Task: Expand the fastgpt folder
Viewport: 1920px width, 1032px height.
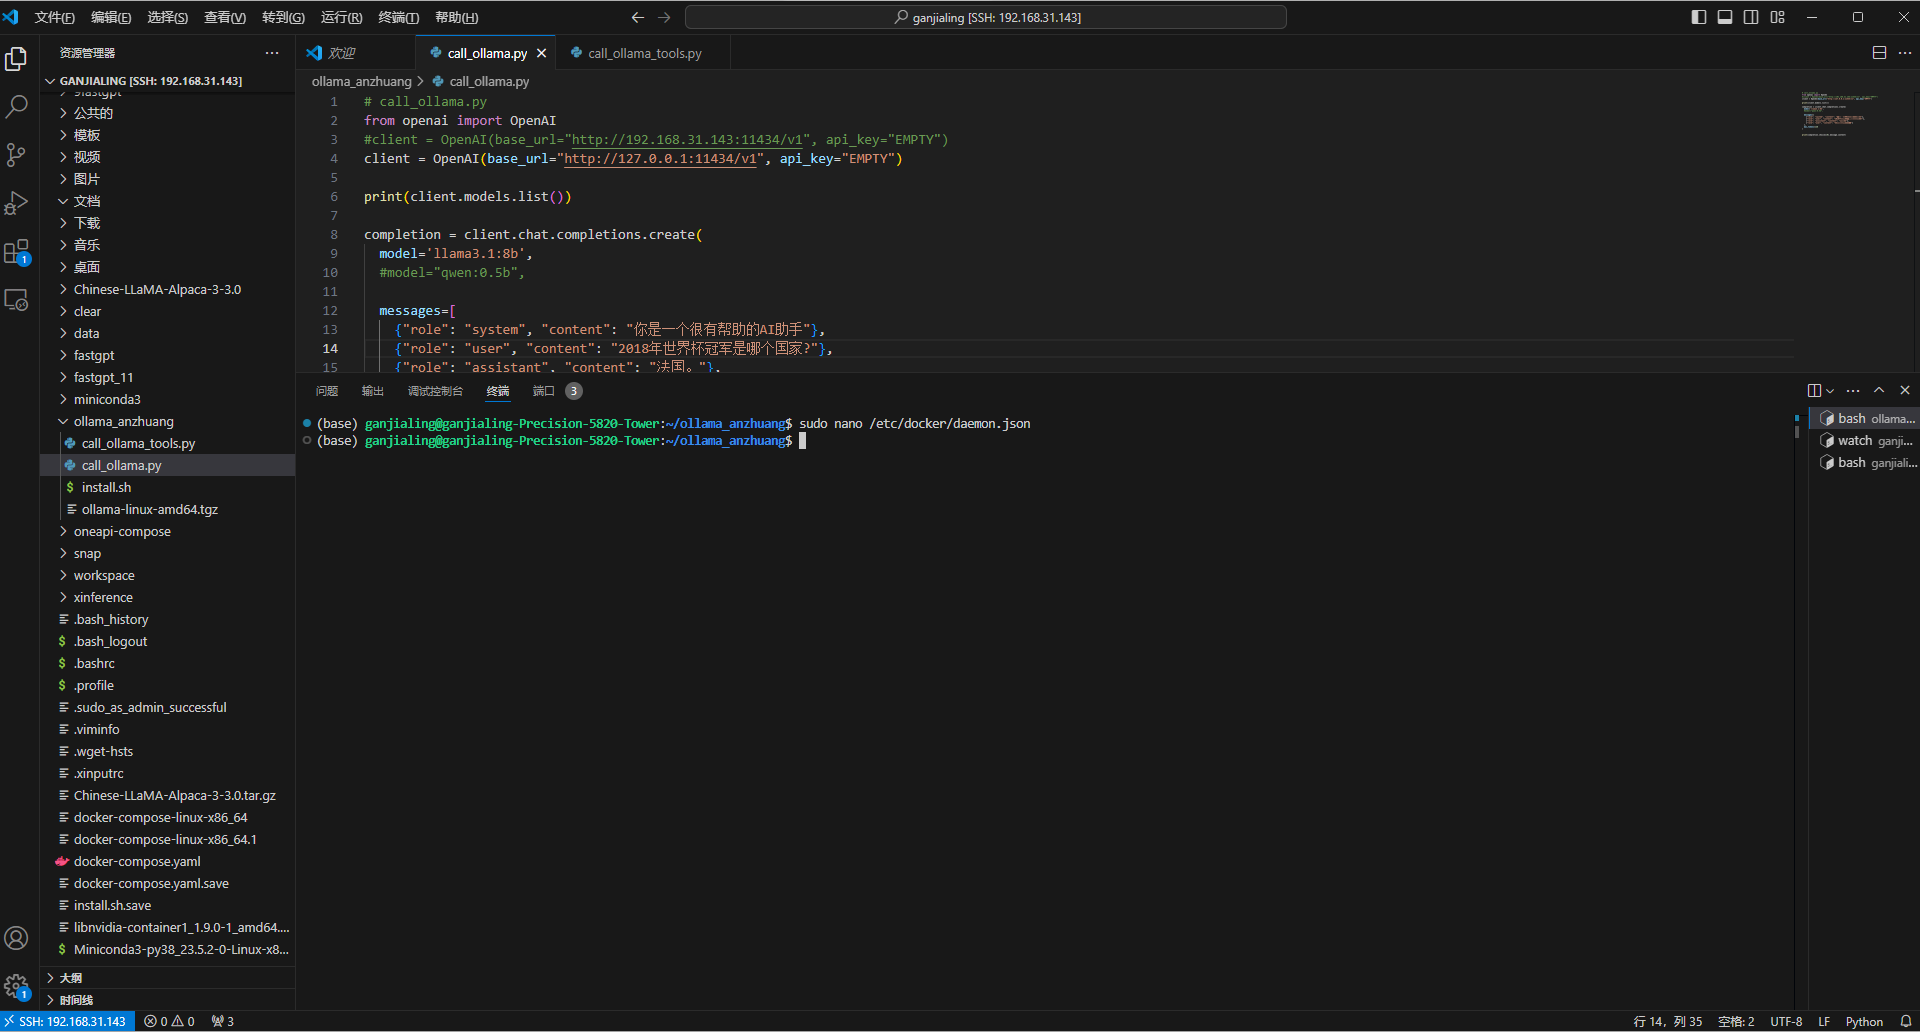Action: click(x=94, y=355)
